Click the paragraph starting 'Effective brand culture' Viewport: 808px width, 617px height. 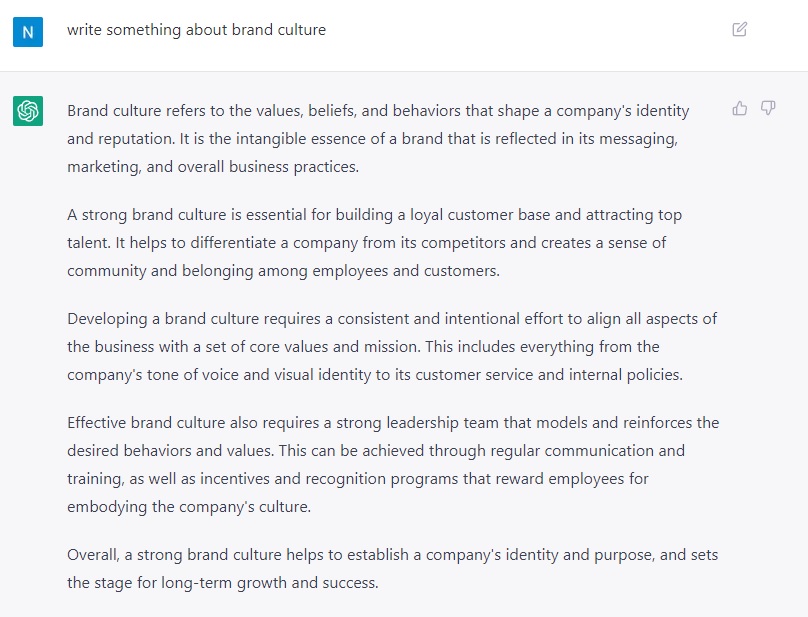click(x=393, y=464)
